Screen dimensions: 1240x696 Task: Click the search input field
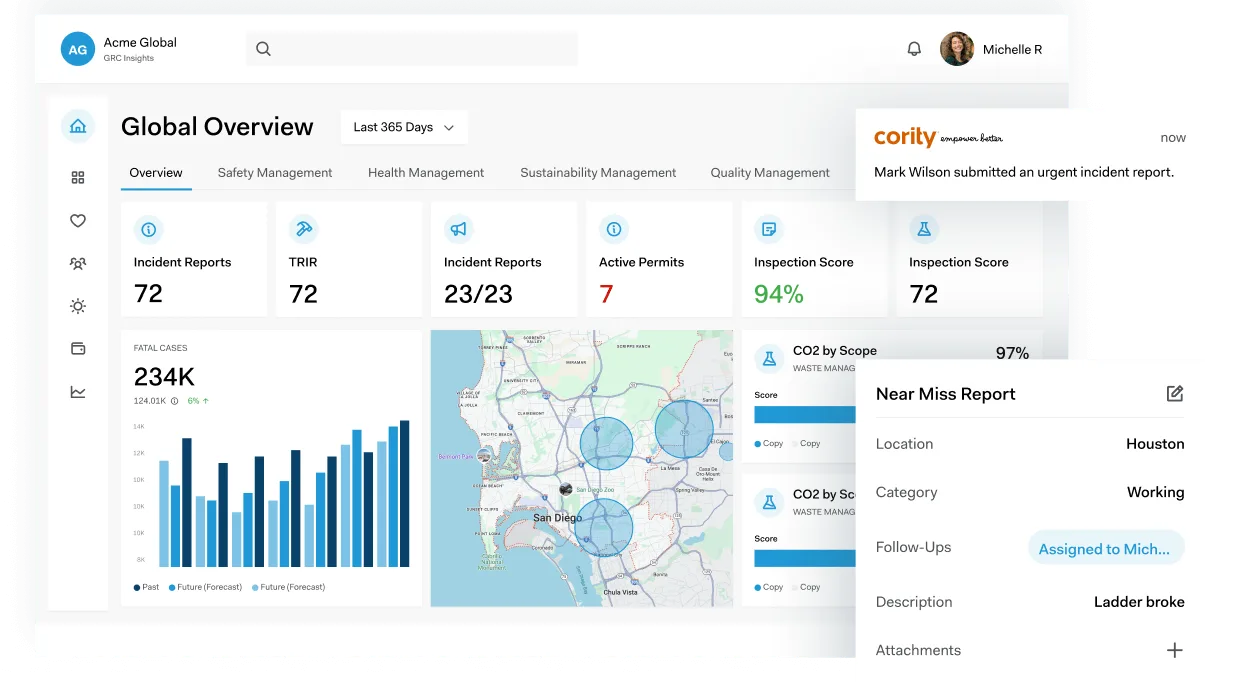[412, 49]
